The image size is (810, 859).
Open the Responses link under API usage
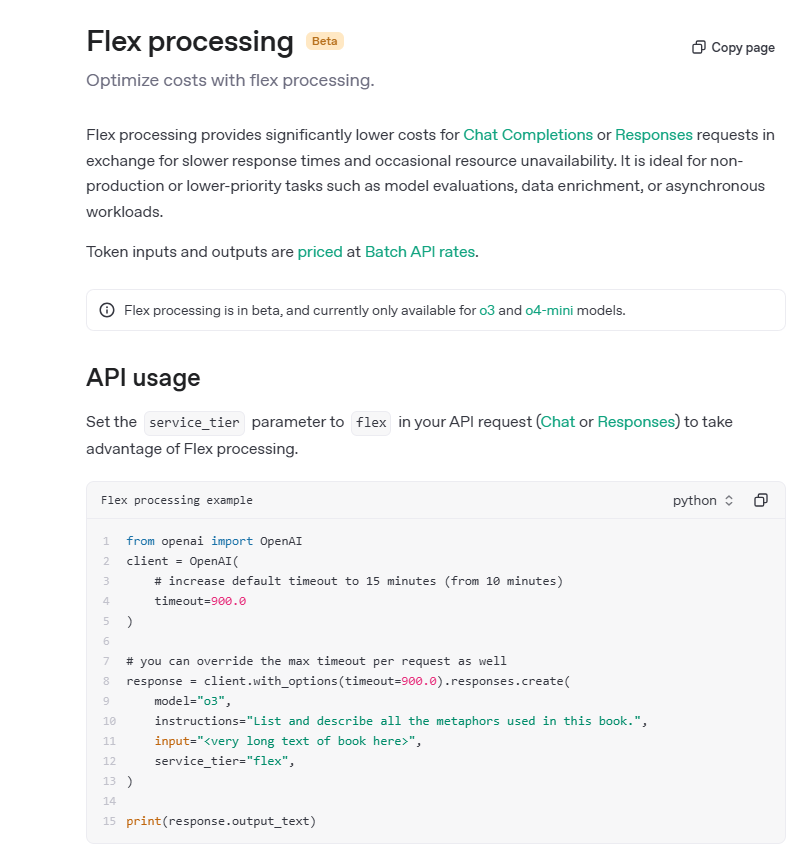coord(635,421)
